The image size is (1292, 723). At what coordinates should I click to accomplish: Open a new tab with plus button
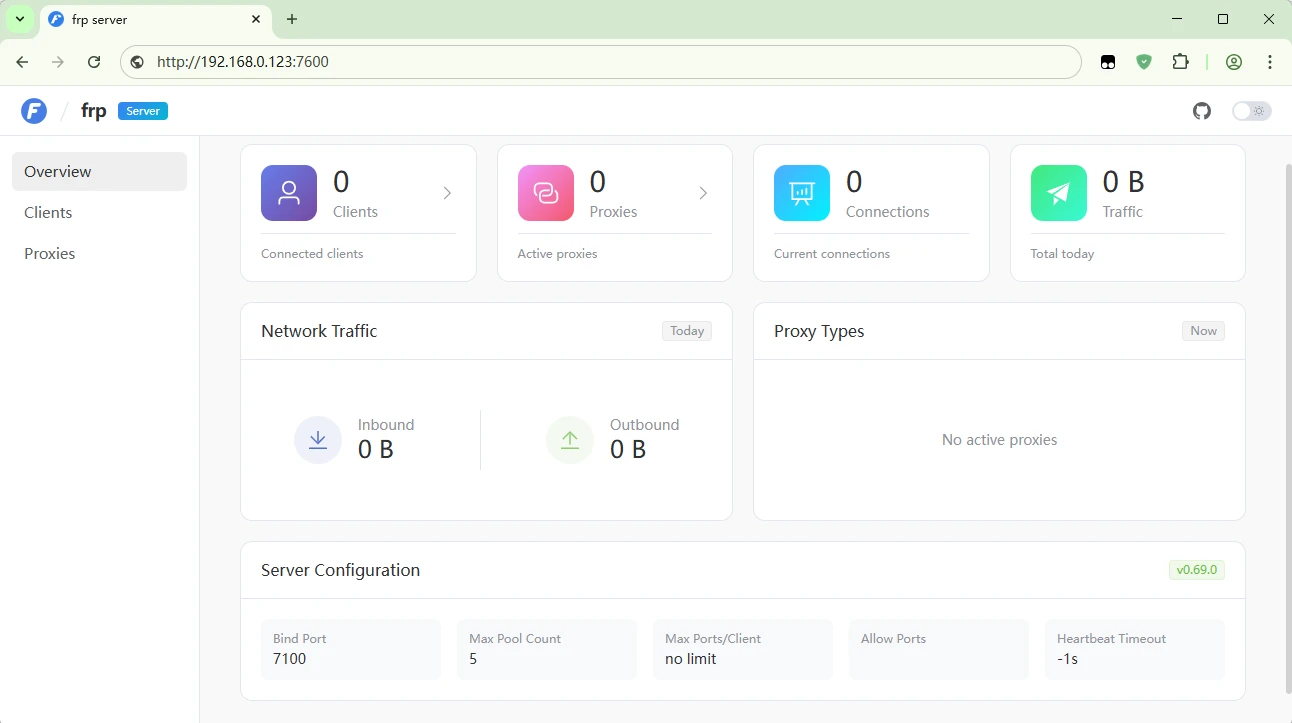click(x=292, y=19)
